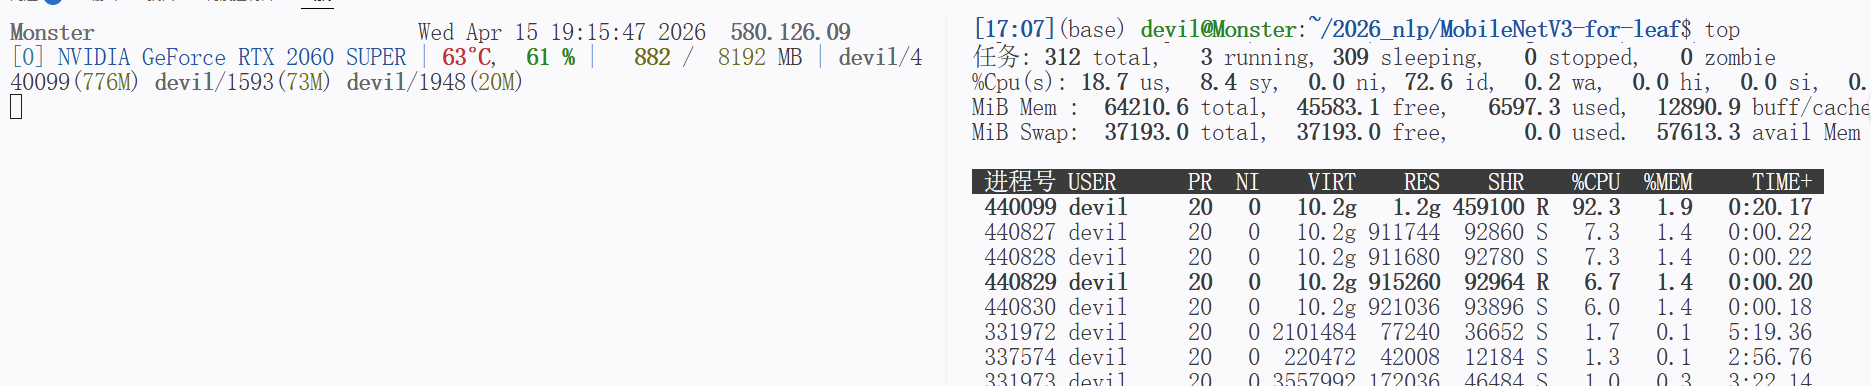This screenshot has height=386, width=1871.
Task: Click process row with PID 440099
Action: 1398,207
